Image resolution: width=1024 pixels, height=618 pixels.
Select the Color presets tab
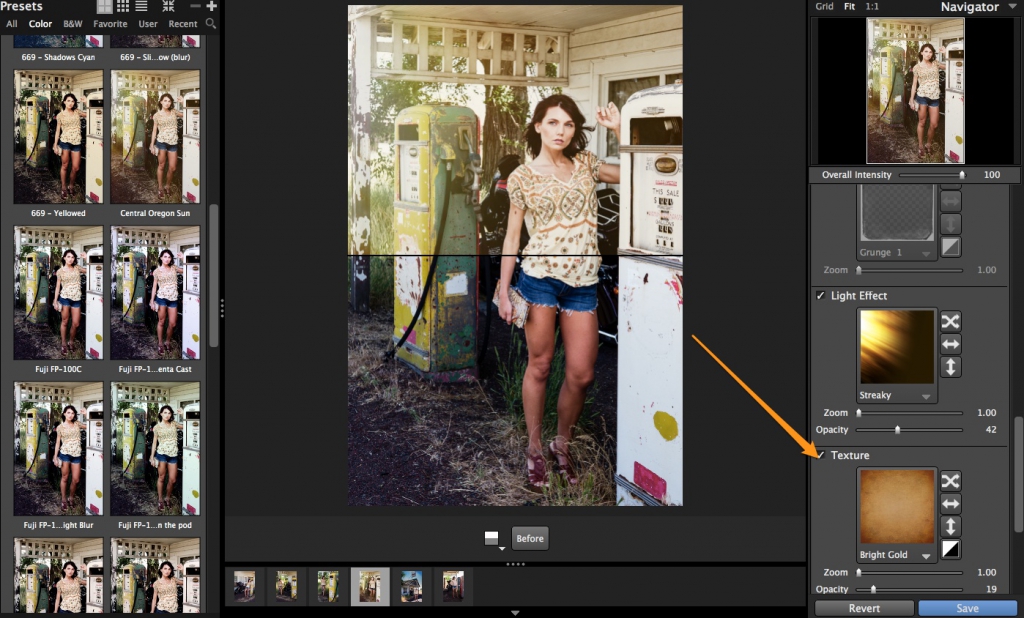point(40,24)
